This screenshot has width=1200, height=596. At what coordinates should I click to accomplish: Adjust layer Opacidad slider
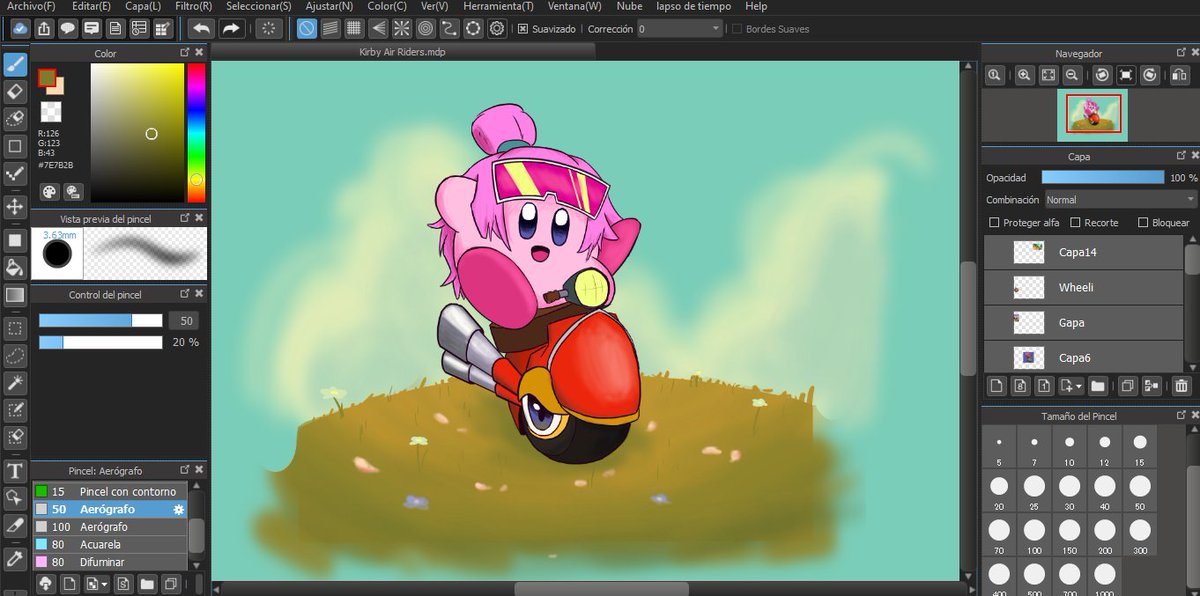[1103, 177]
